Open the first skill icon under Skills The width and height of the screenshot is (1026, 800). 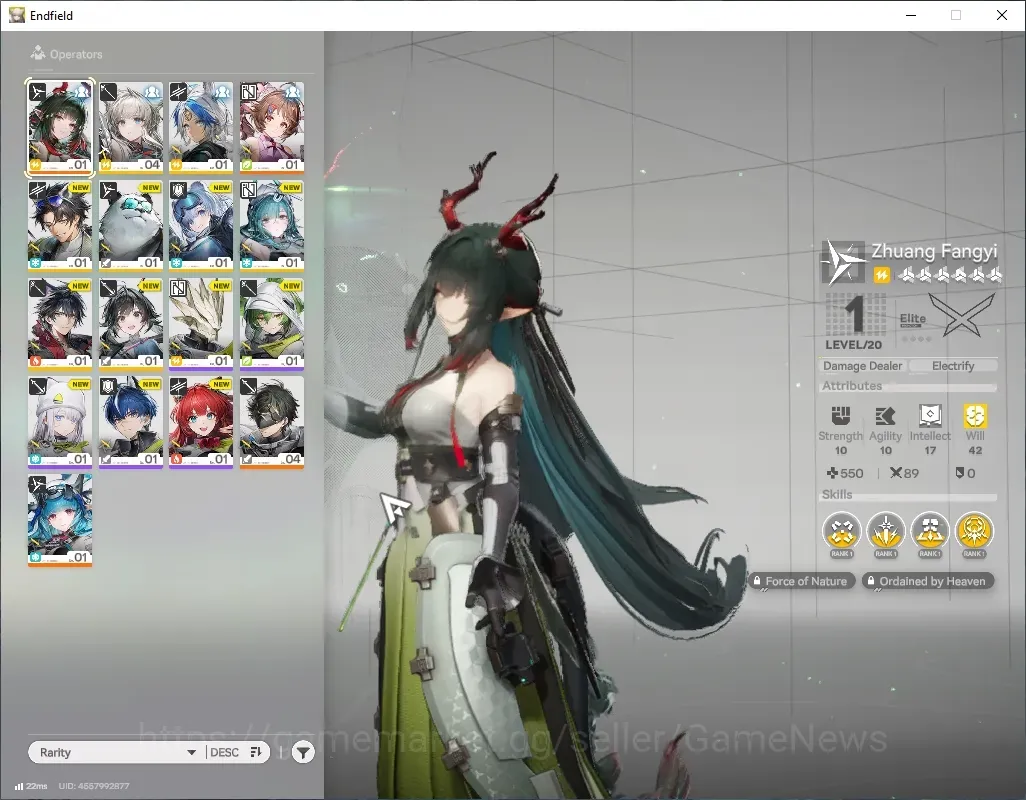click(841, 530)
